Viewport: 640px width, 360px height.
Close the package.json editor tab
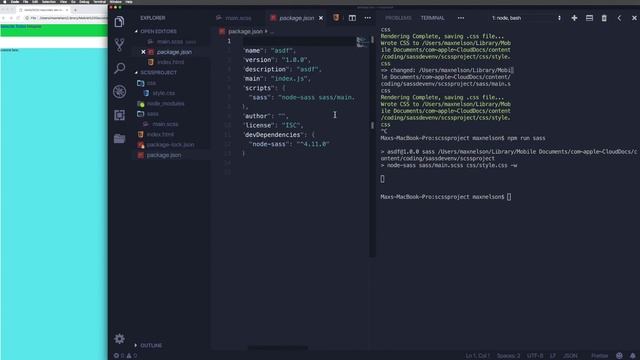[321, 18]
